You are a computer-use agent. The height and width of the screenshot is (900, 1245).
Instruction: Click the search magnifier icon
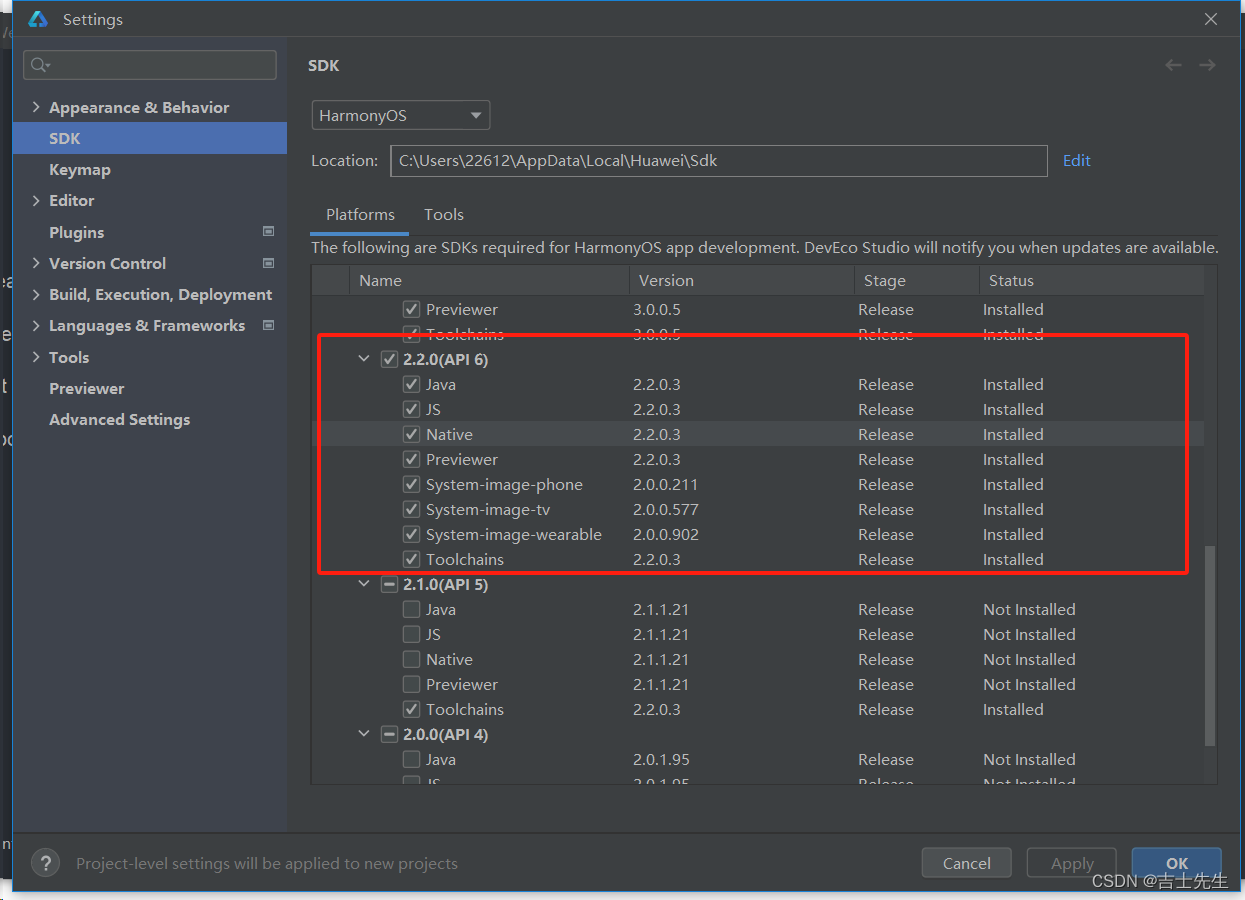pyautogui.click(x=39, y=65)
